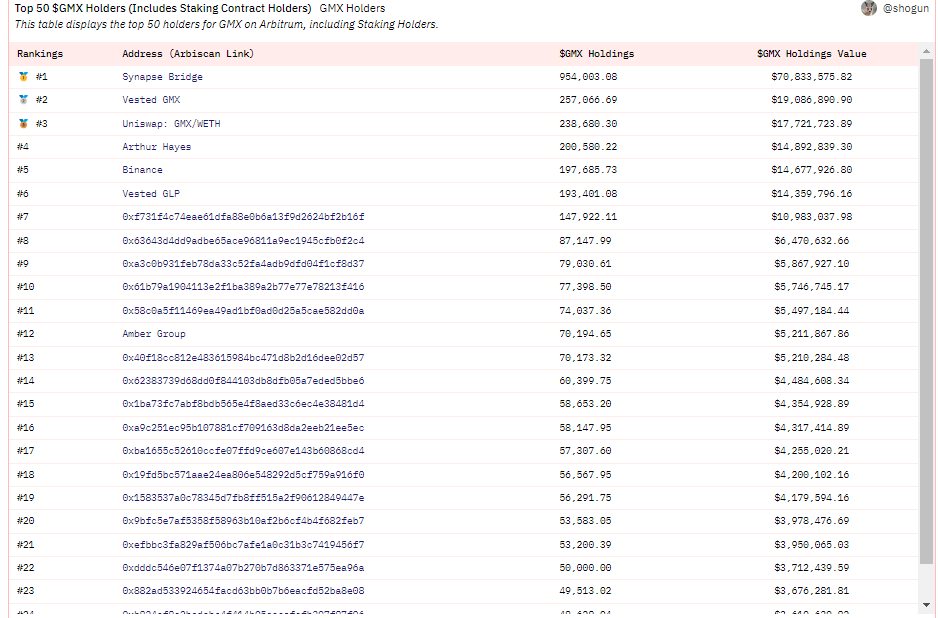Sort by $GMX Holdings column header
The height and width of the screenshot is (618, 938).
point(596,54)
